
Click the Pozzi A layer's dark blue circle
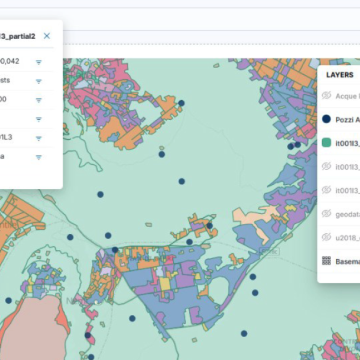[x=326, y=119]
